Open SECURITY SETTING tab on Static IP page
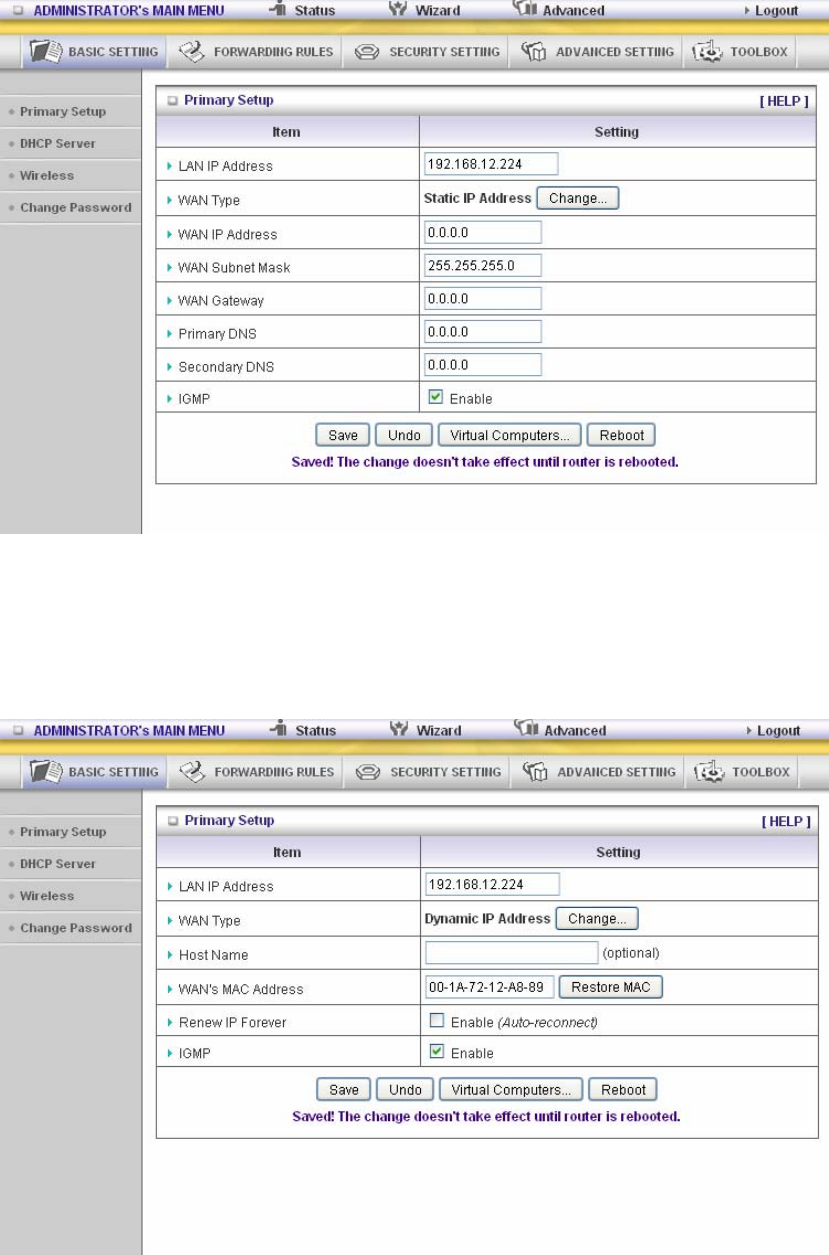 [426, 52]
